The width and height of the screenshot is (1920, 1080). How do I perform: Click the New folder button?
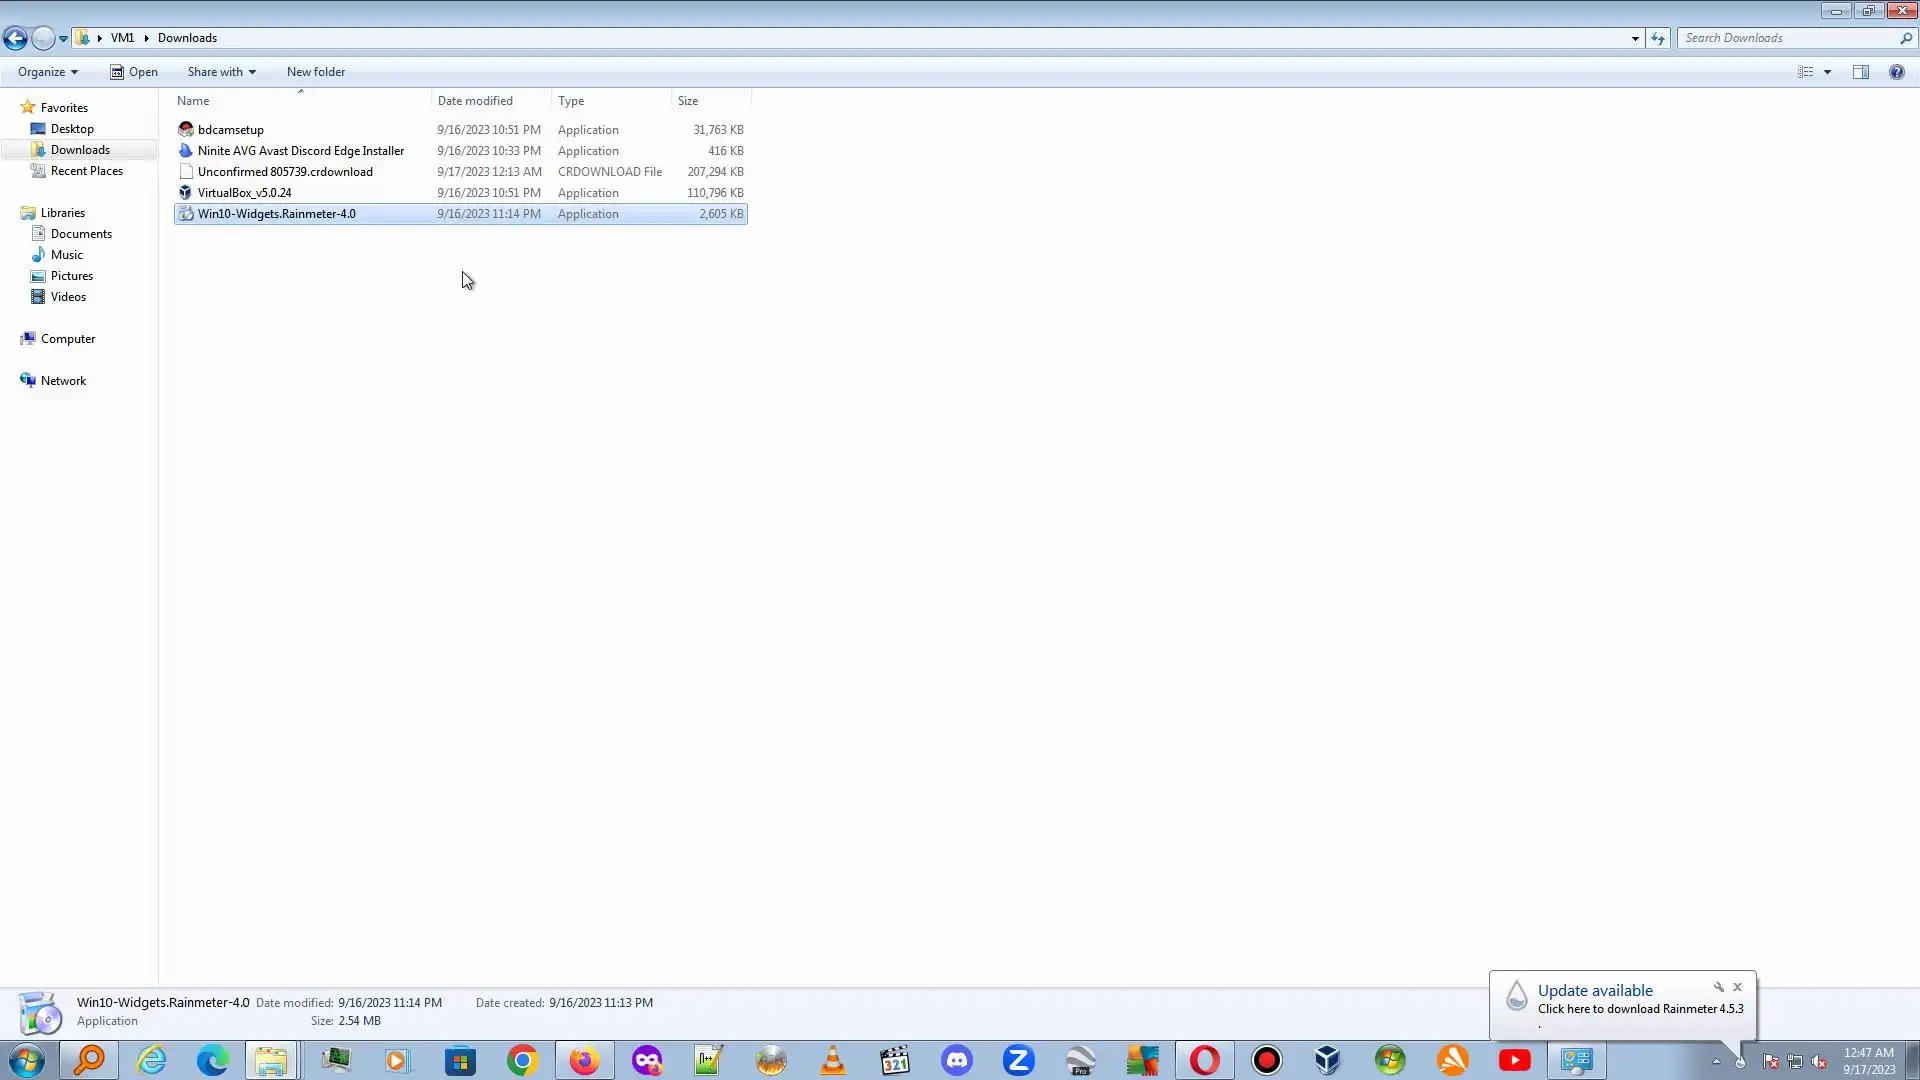point(315,72)
